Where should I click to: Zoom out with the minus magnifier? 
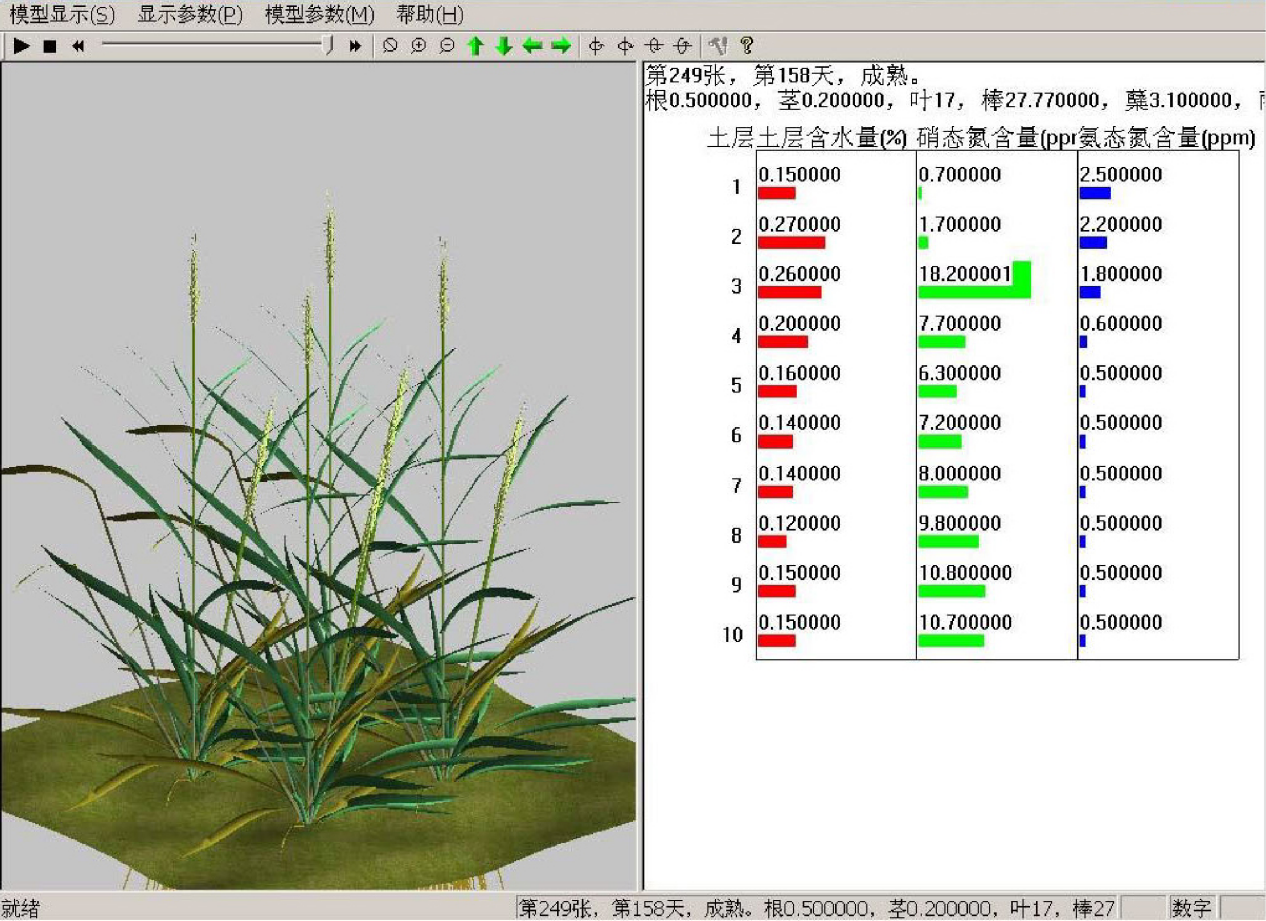click(x=447, y=46)
